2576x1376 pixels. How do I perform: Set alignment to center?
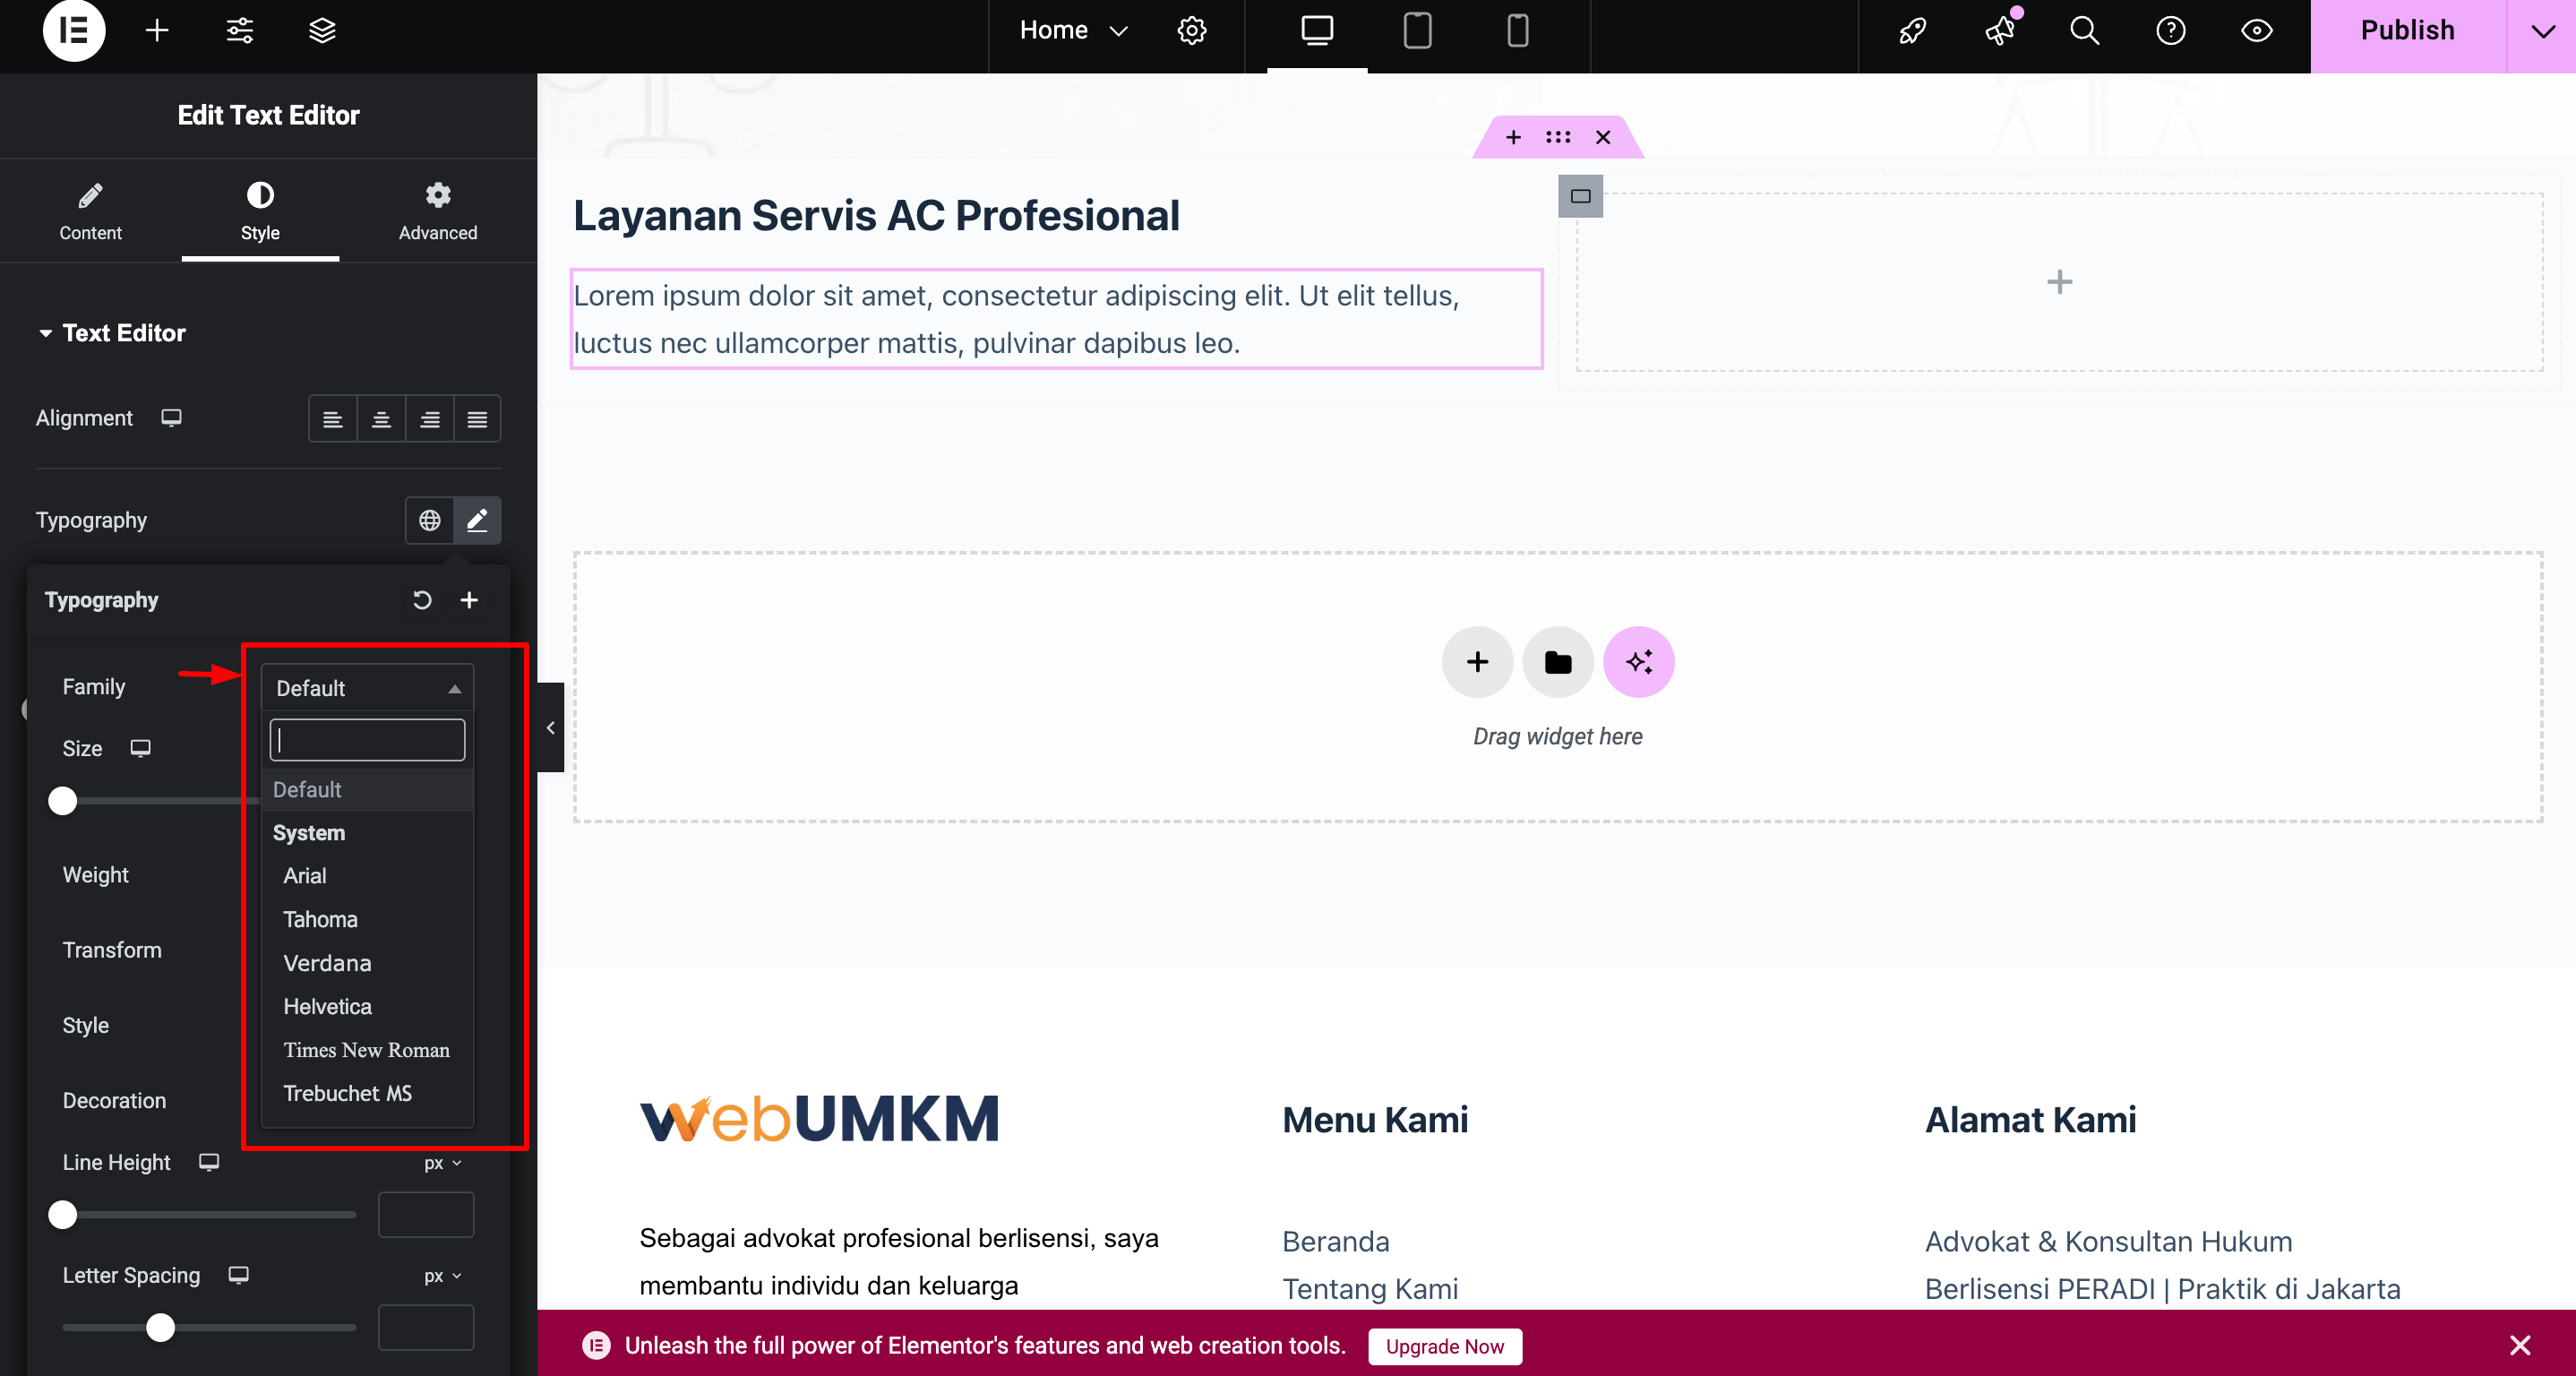coord(381,419)
